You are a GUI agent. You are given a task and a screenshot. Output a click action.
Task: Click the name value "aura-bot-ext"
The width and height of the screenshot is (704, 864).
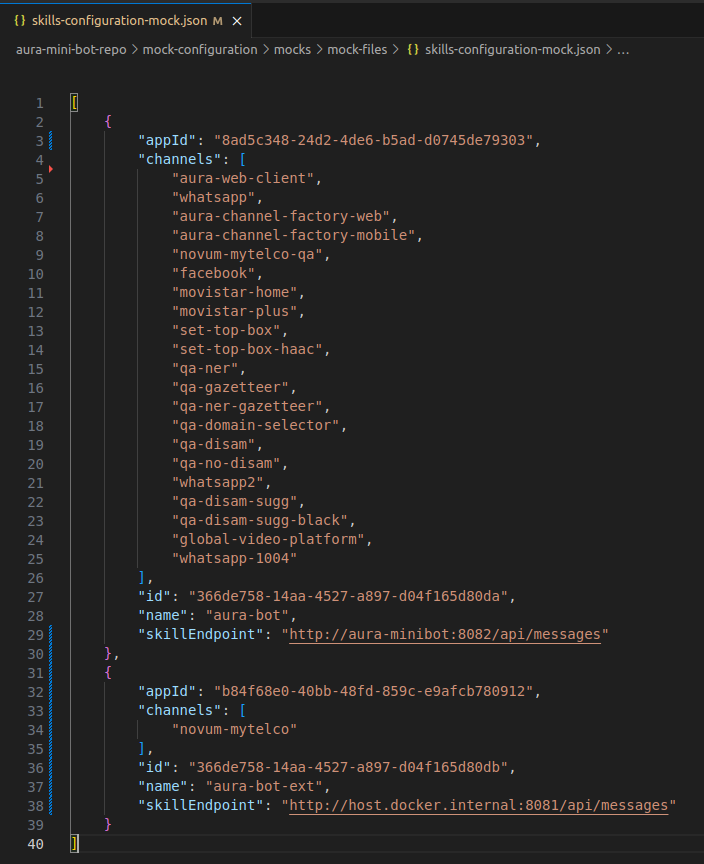264,786
